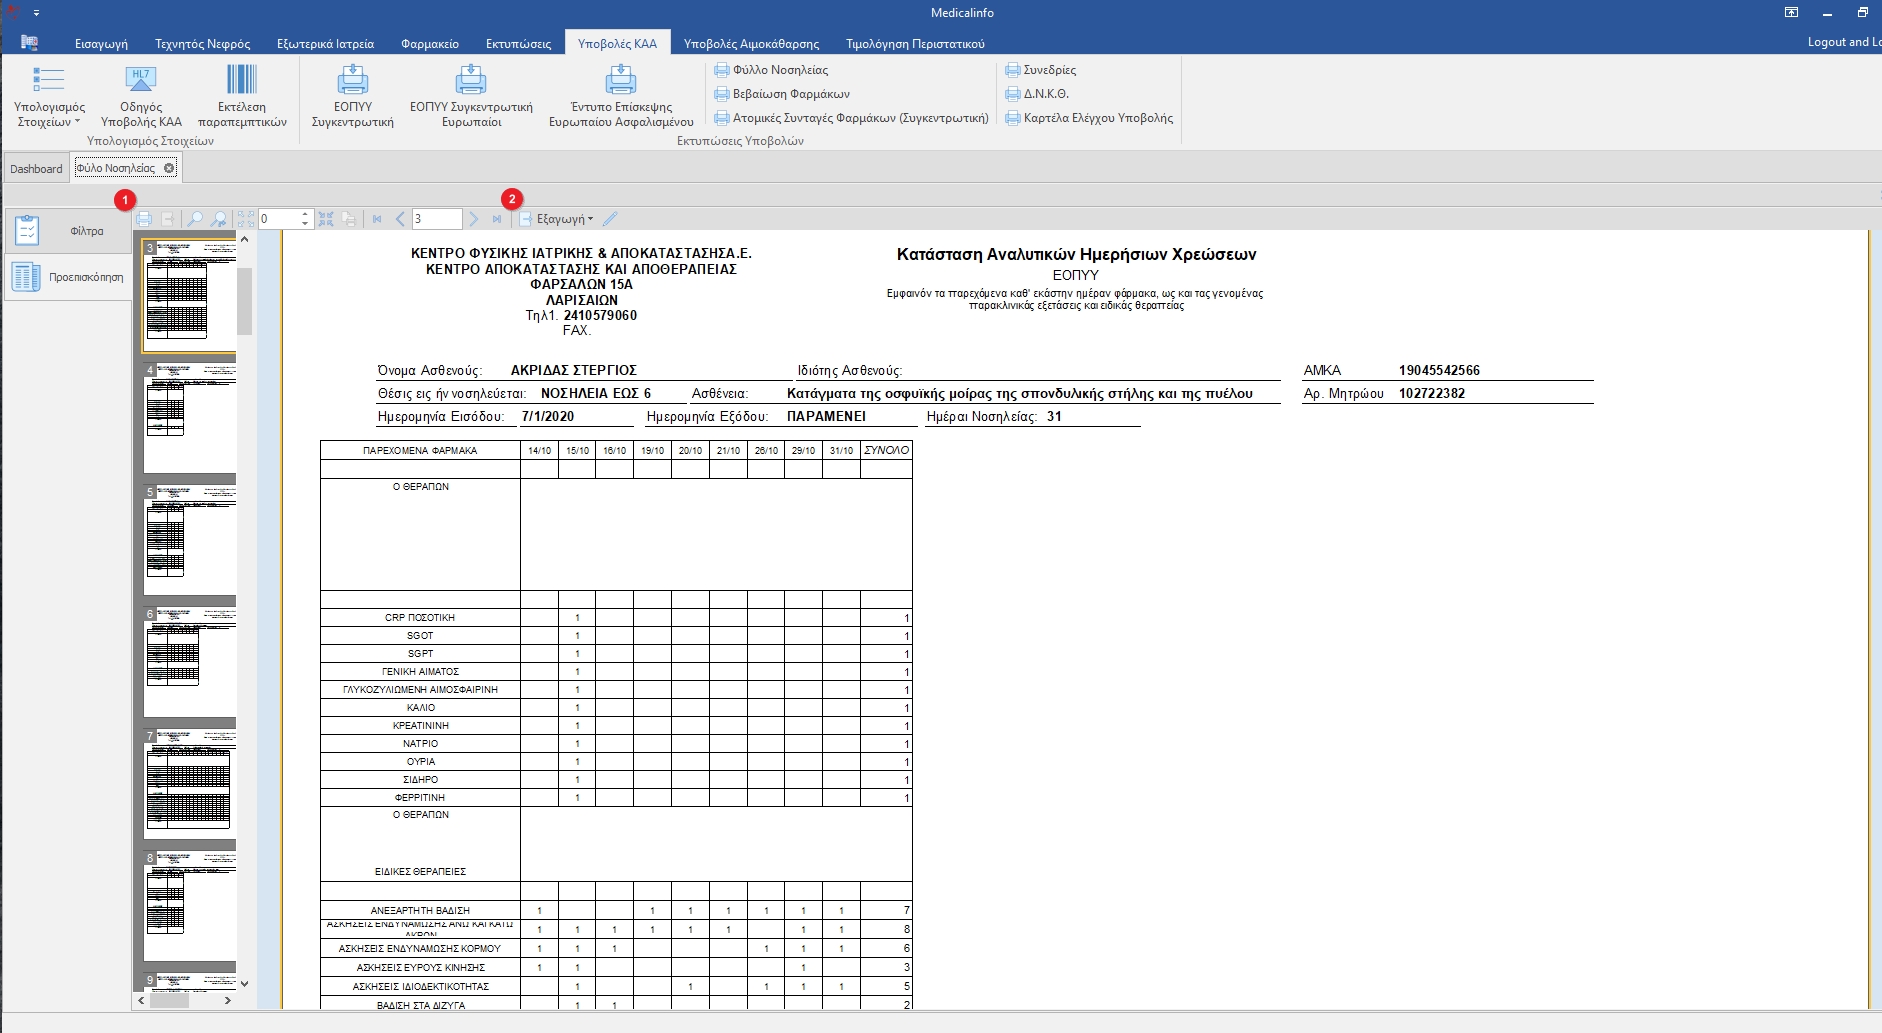Go to the previous page arrow
Image resolution: width=1882 pixels, height=1033 pixels.
(400, 219)
